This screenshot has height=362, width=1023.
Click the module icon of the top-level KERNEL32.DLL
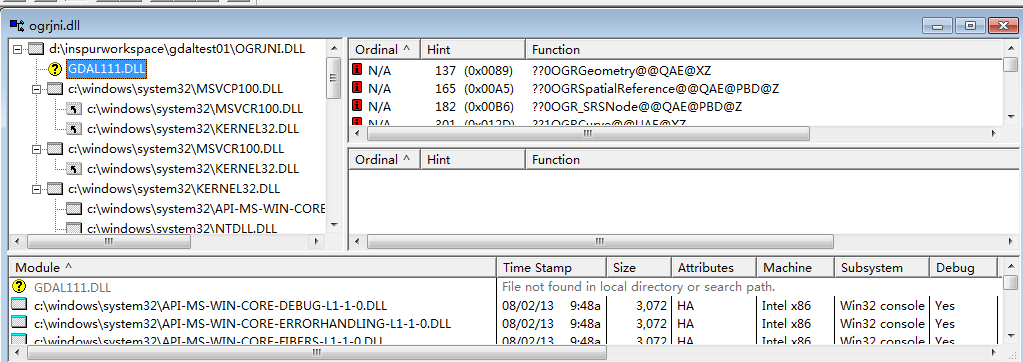coord(55,189)
